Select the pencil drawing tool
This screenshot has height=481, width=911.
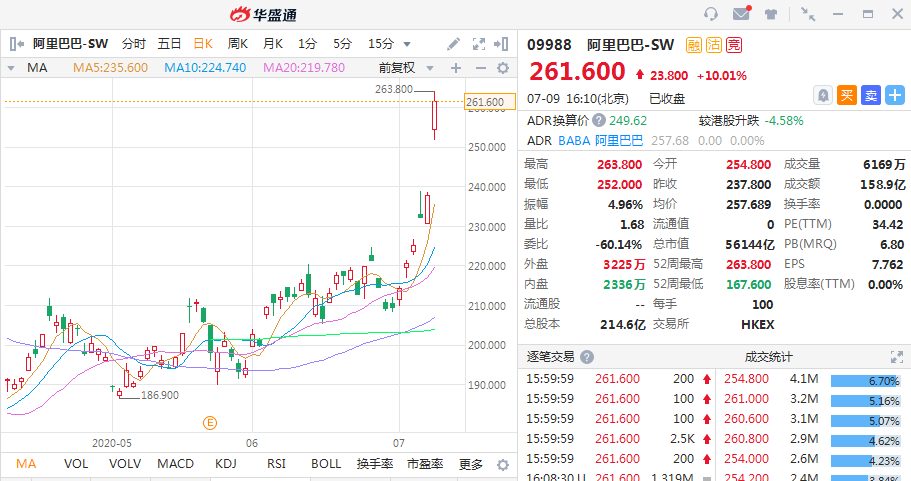coord(453,44)
